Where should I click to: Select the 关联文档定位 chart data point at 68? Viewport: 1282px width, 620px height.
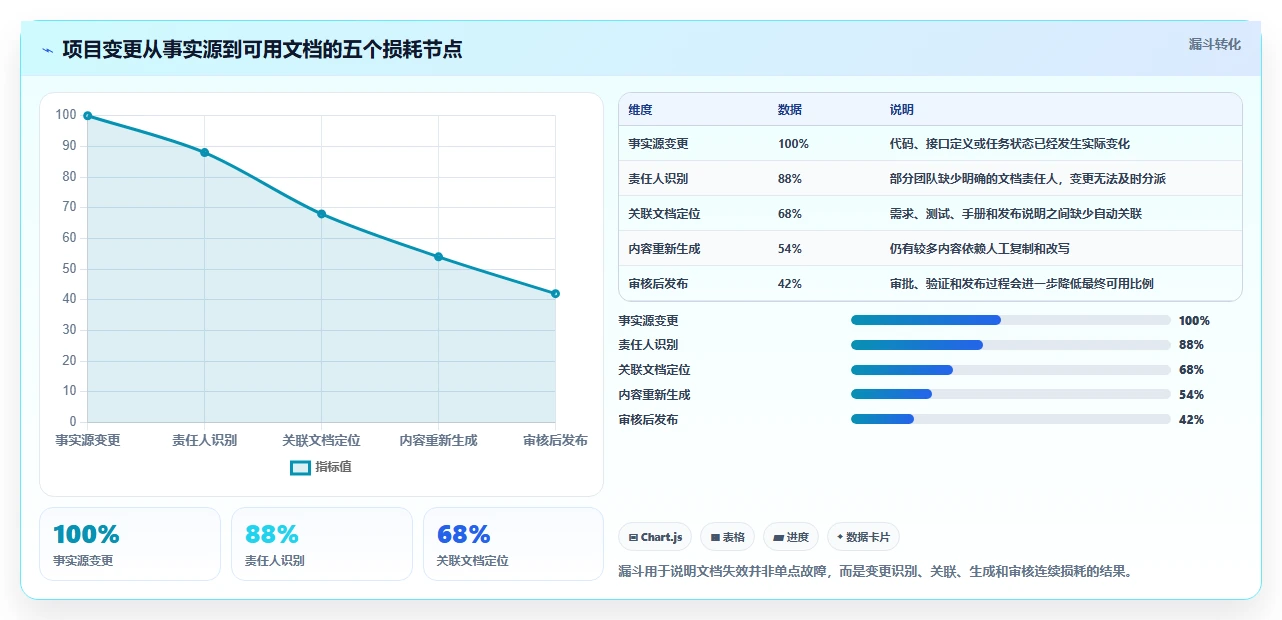[x=321, y=214]
